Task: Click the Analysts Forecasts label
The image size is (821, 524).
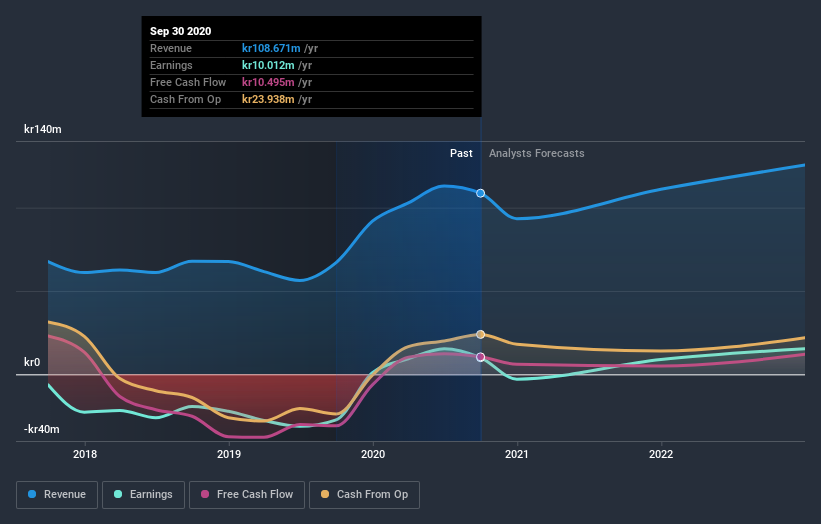Action: 537,153
